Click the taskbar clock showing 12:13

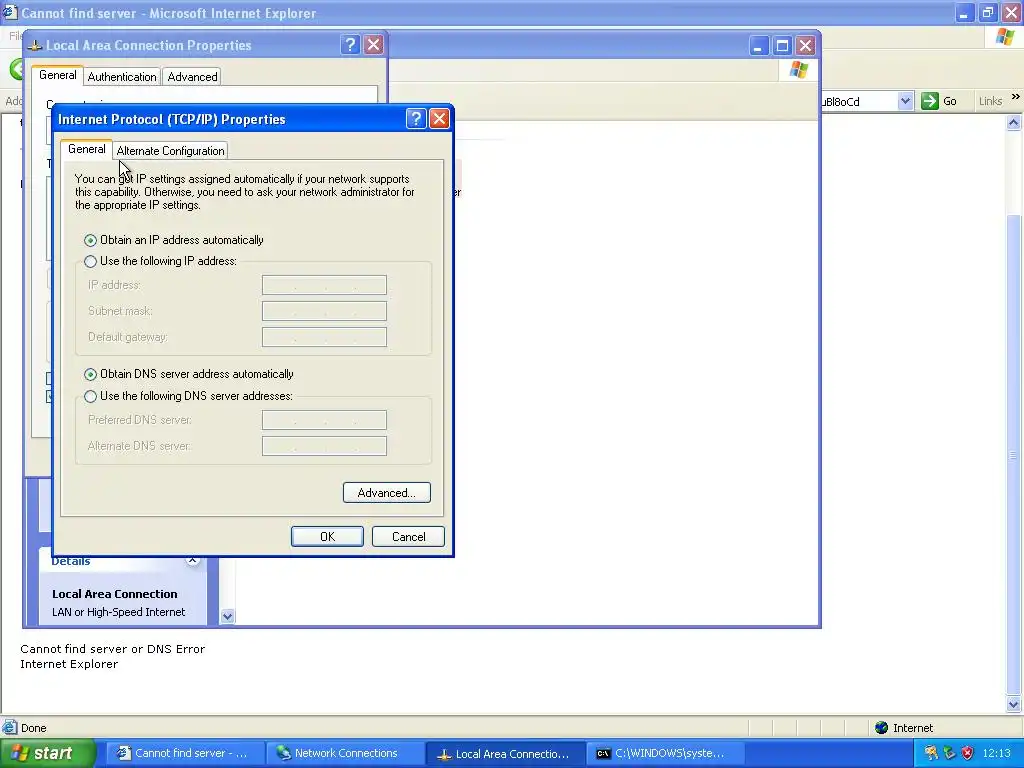point(997,753)
